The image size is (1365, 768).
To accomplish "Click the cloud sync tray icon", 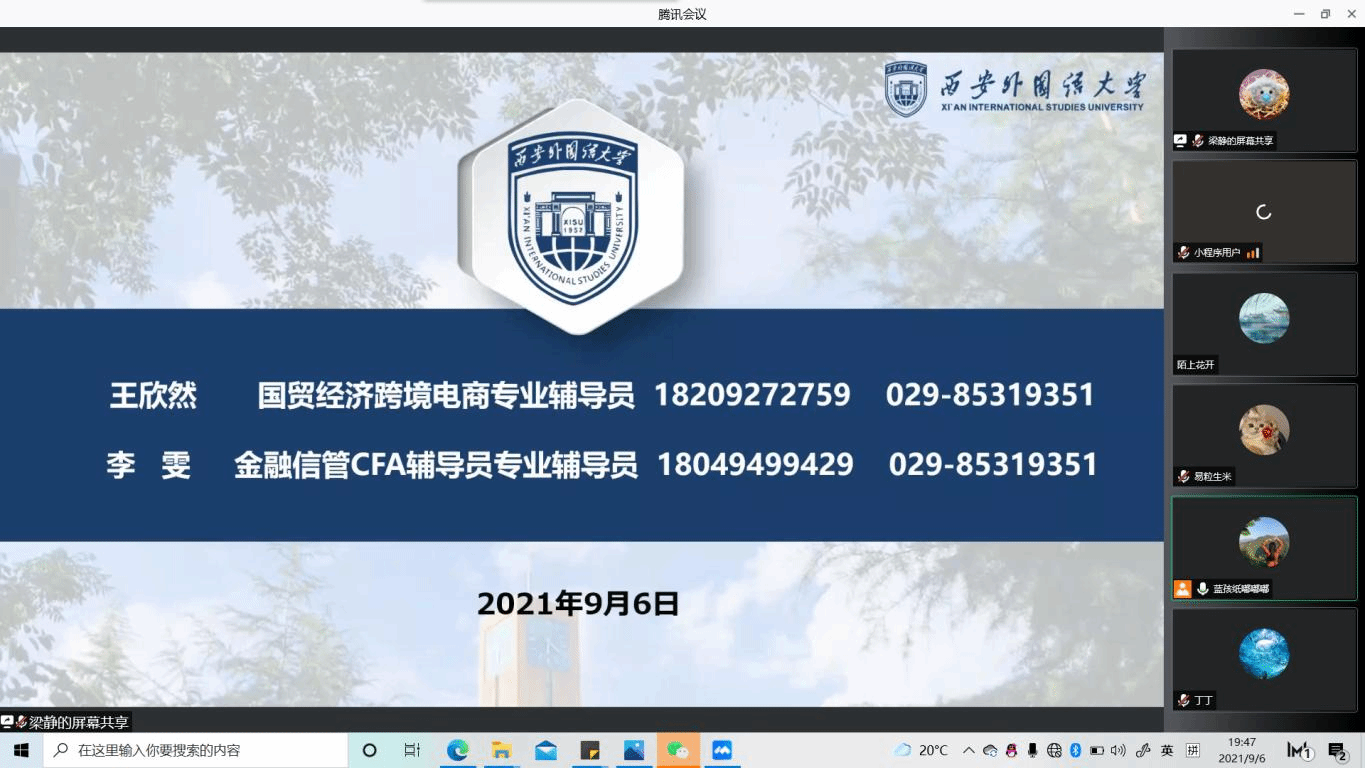I will click(990, 750).
